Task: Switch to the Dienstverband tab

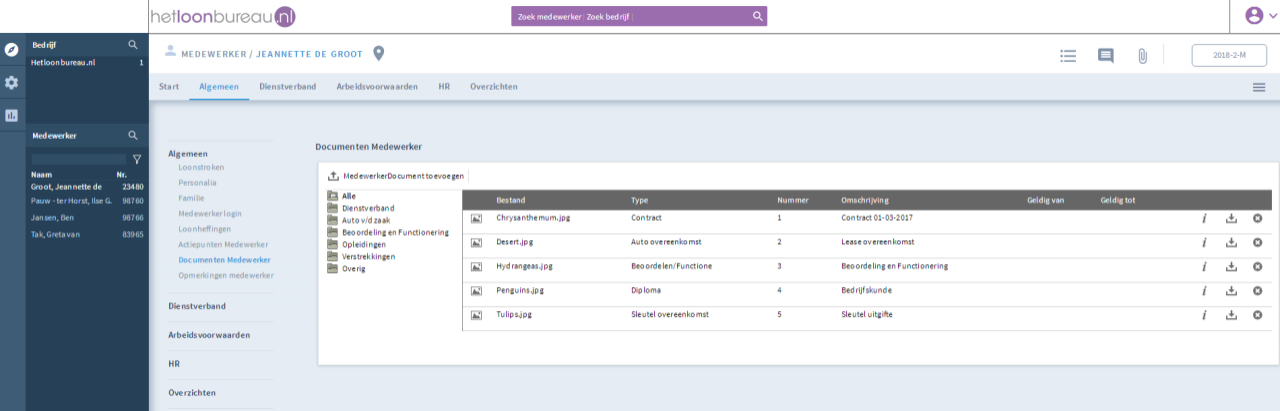Action: coord(287,87)
